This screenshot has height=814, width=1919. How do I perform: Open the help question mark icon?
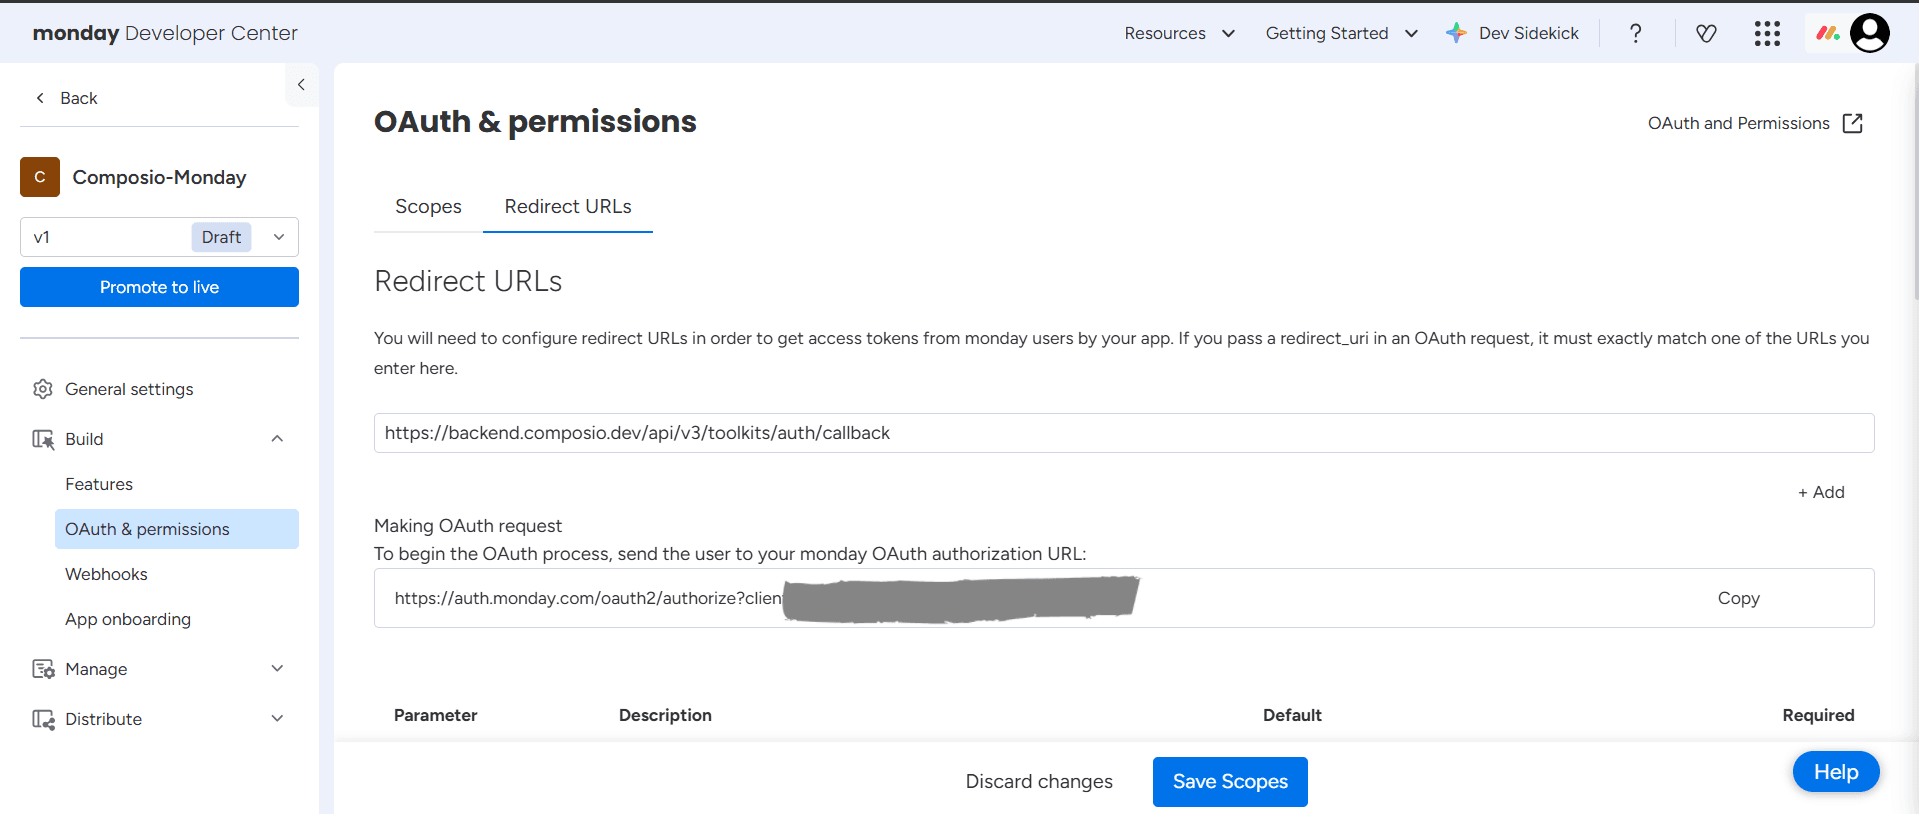[x=1636, y=33]
